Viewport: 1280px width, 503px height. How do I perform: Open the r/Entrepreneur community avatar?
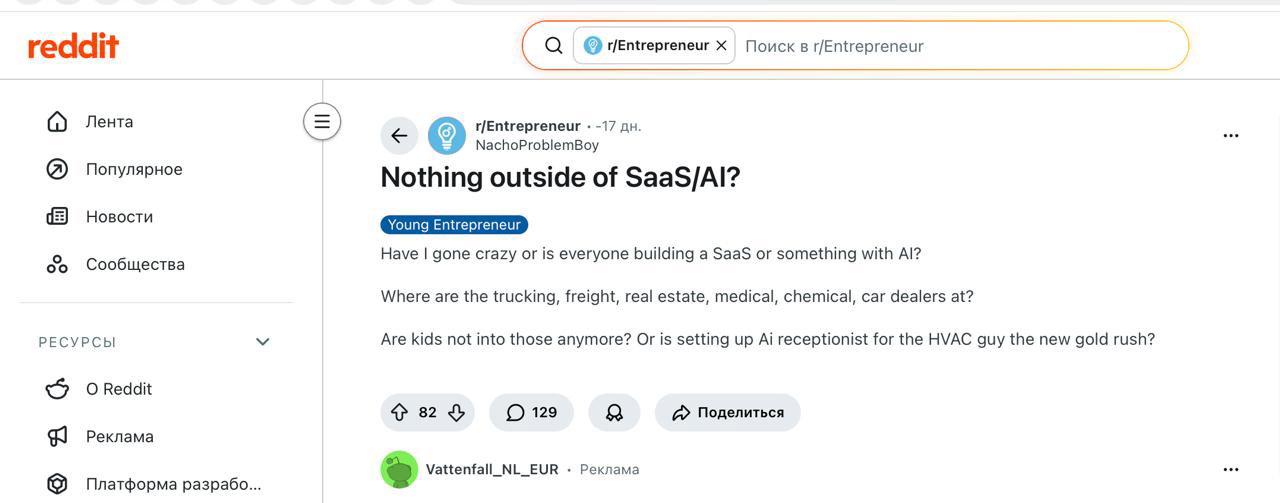(447, 136)
